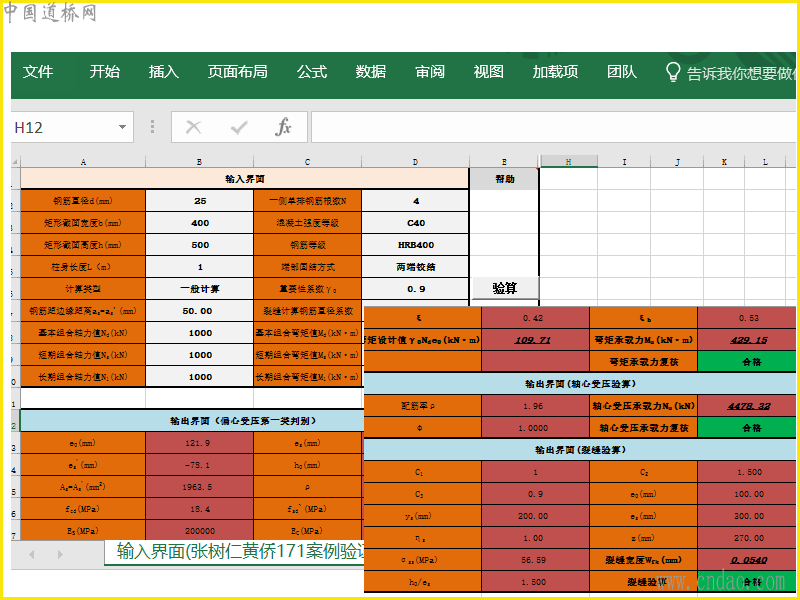Click the 帮助 header cell
The image size is (800, 600).
point(504,179)
